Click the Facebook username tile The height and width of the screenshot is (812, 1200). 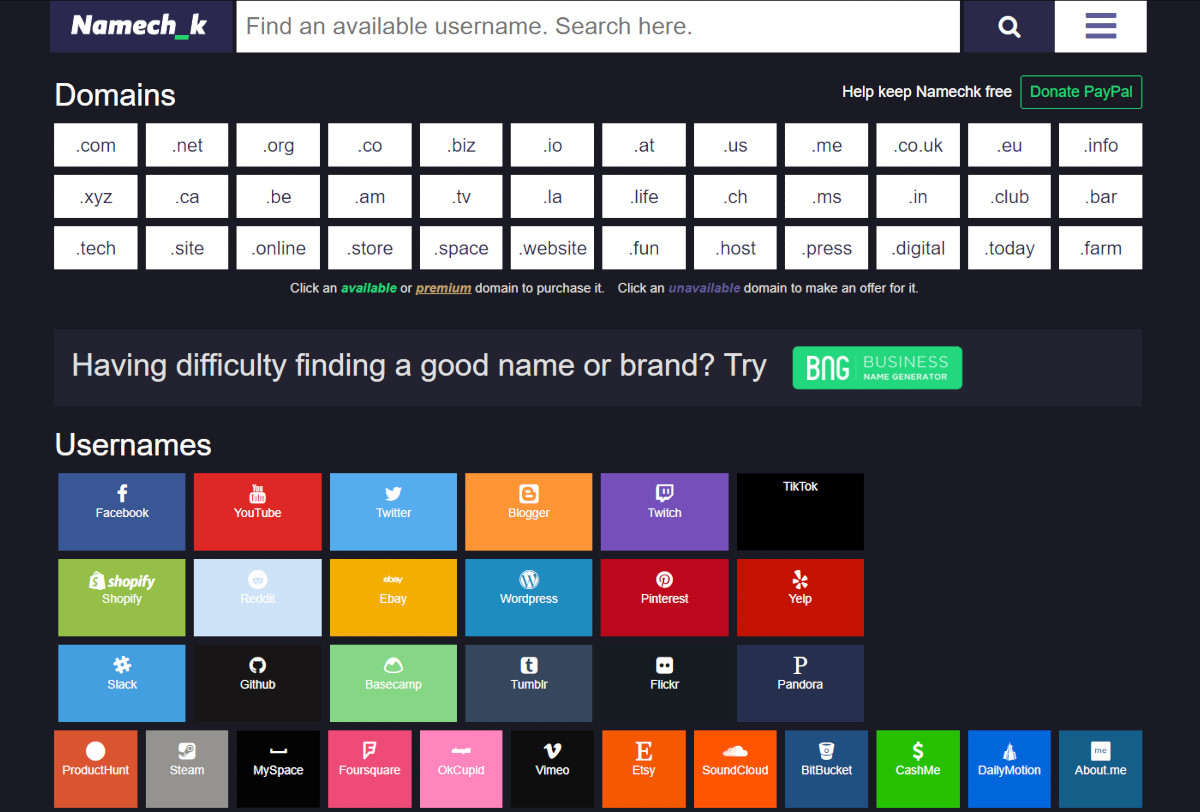[122, 512]
